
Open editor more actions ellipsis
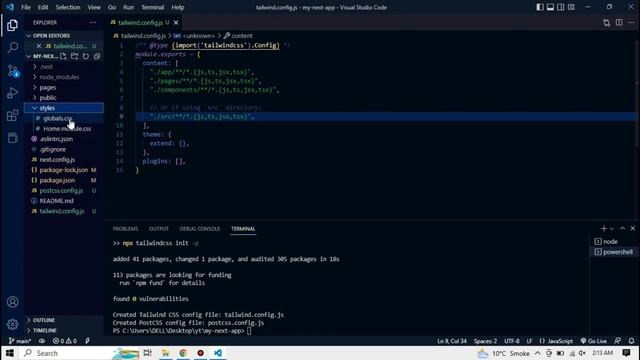tap(631, 22)
